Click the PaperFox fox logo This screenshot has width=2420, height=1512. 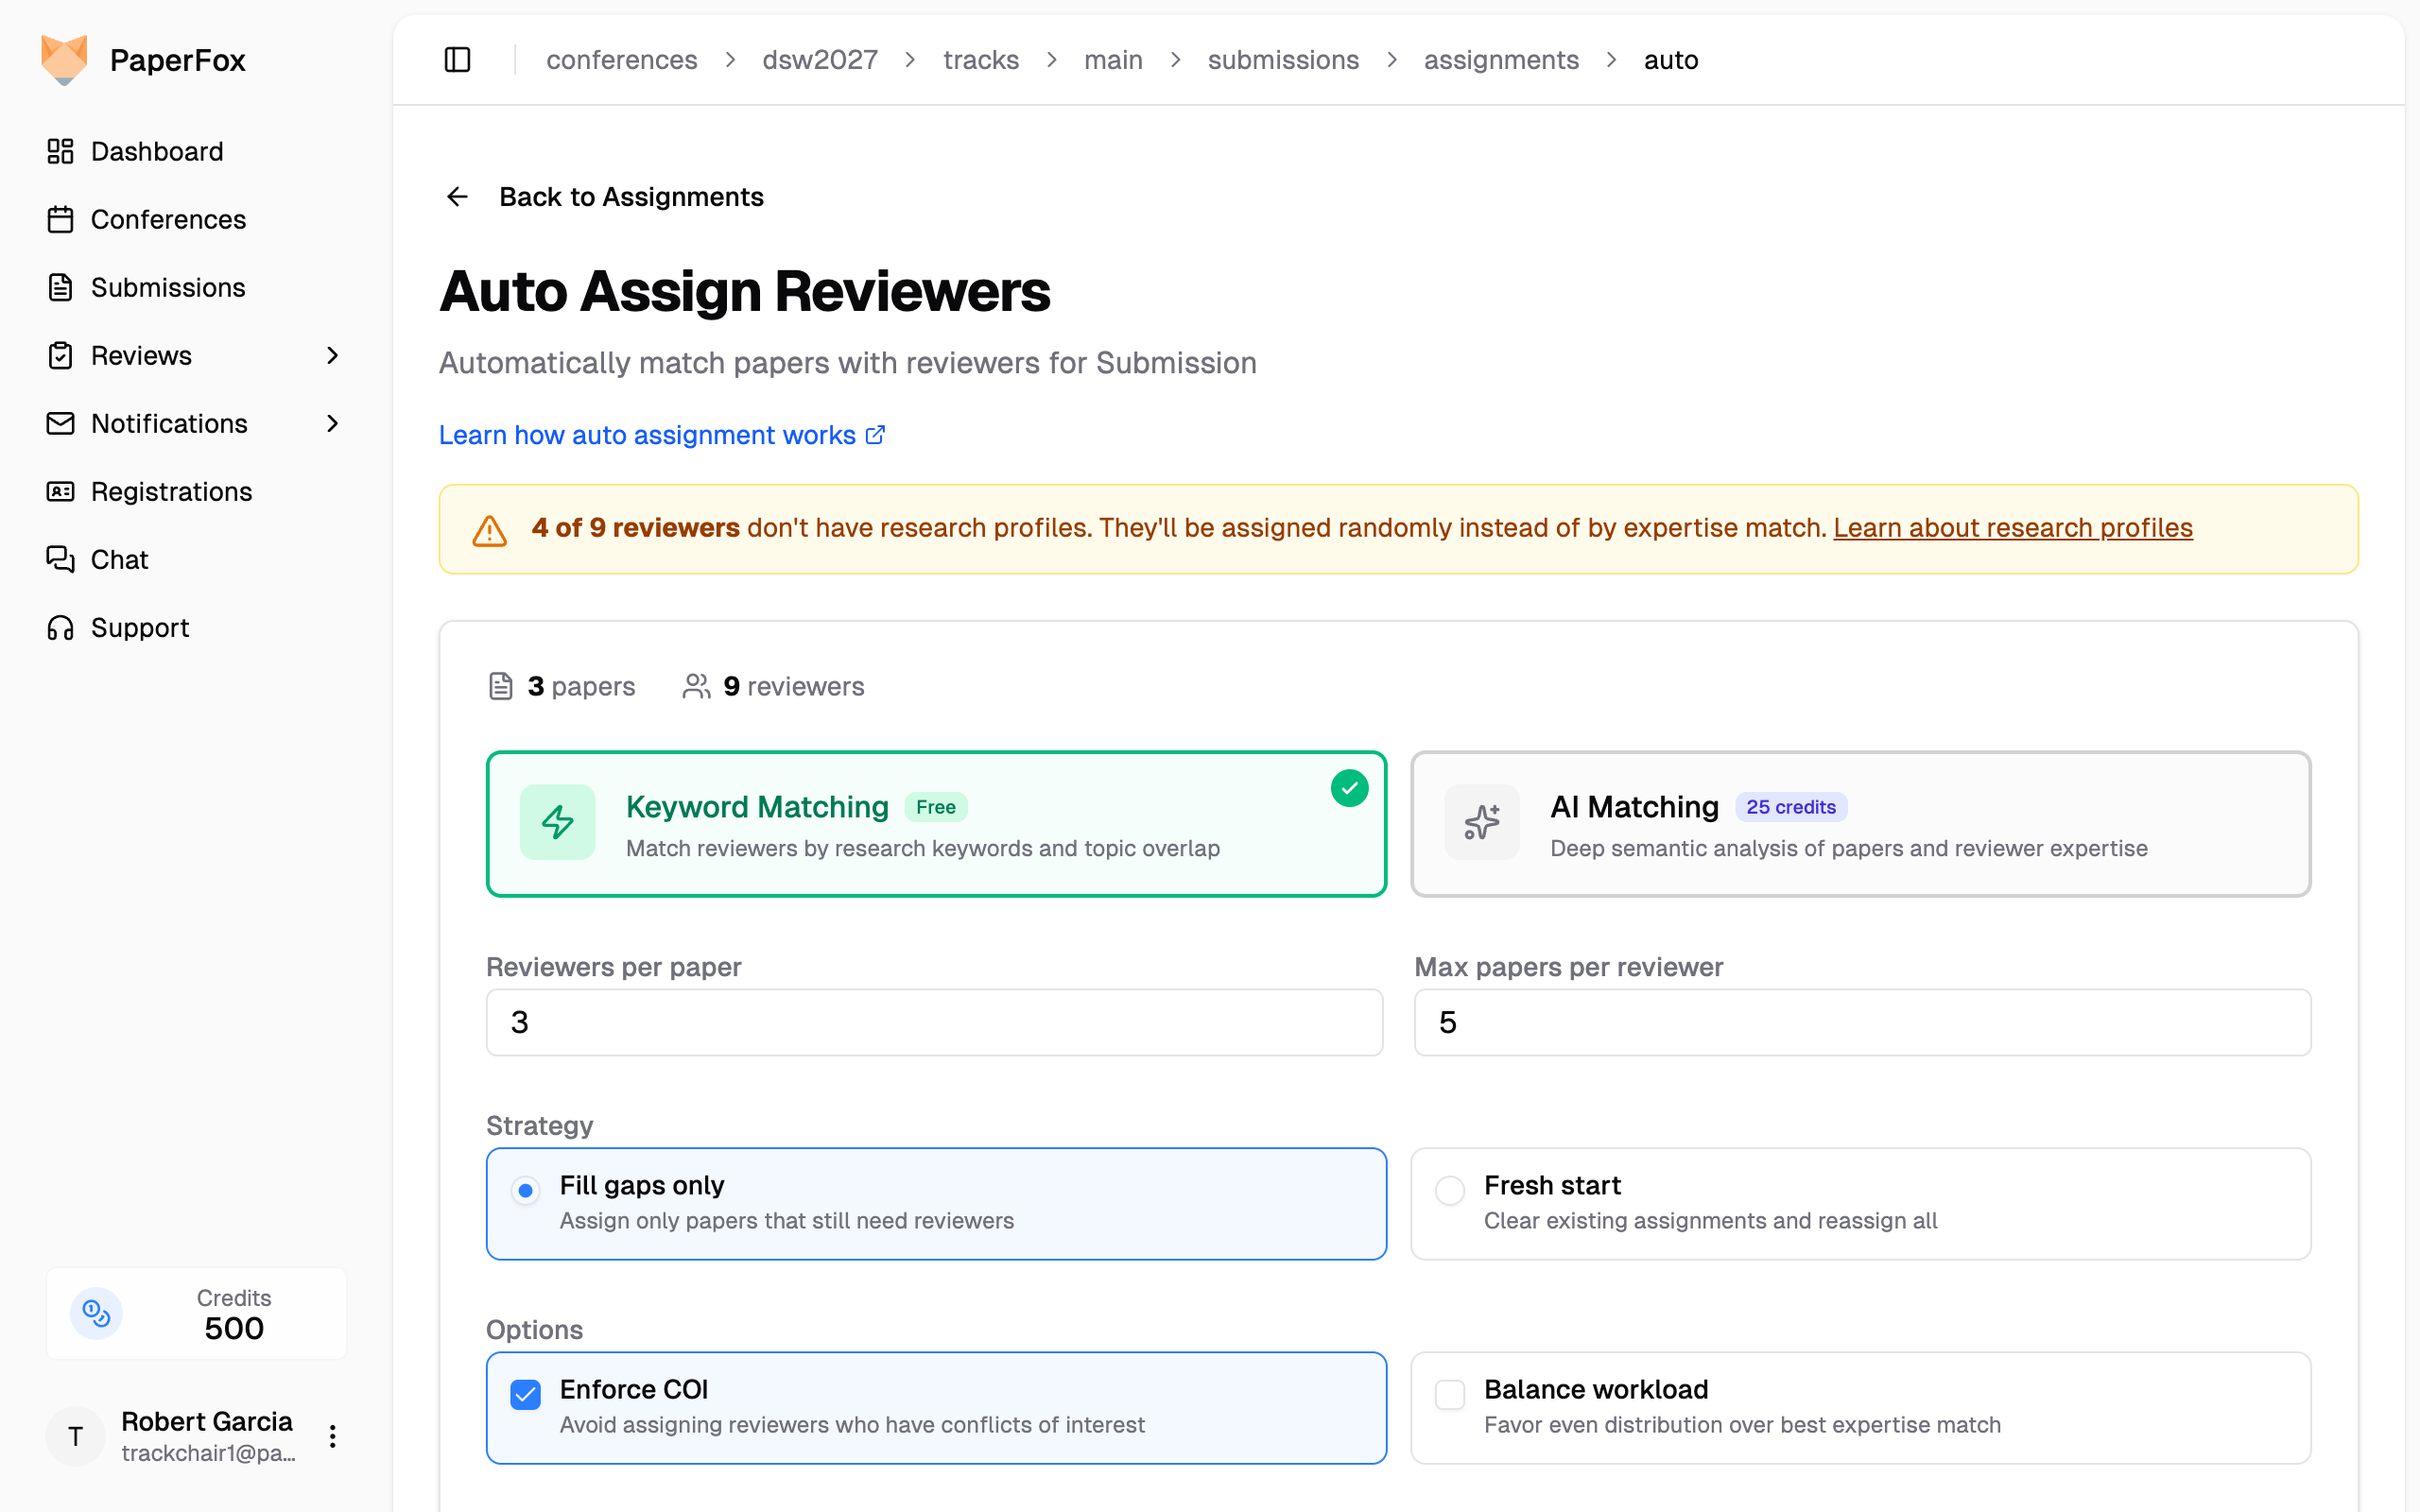[x=64, y=60]
